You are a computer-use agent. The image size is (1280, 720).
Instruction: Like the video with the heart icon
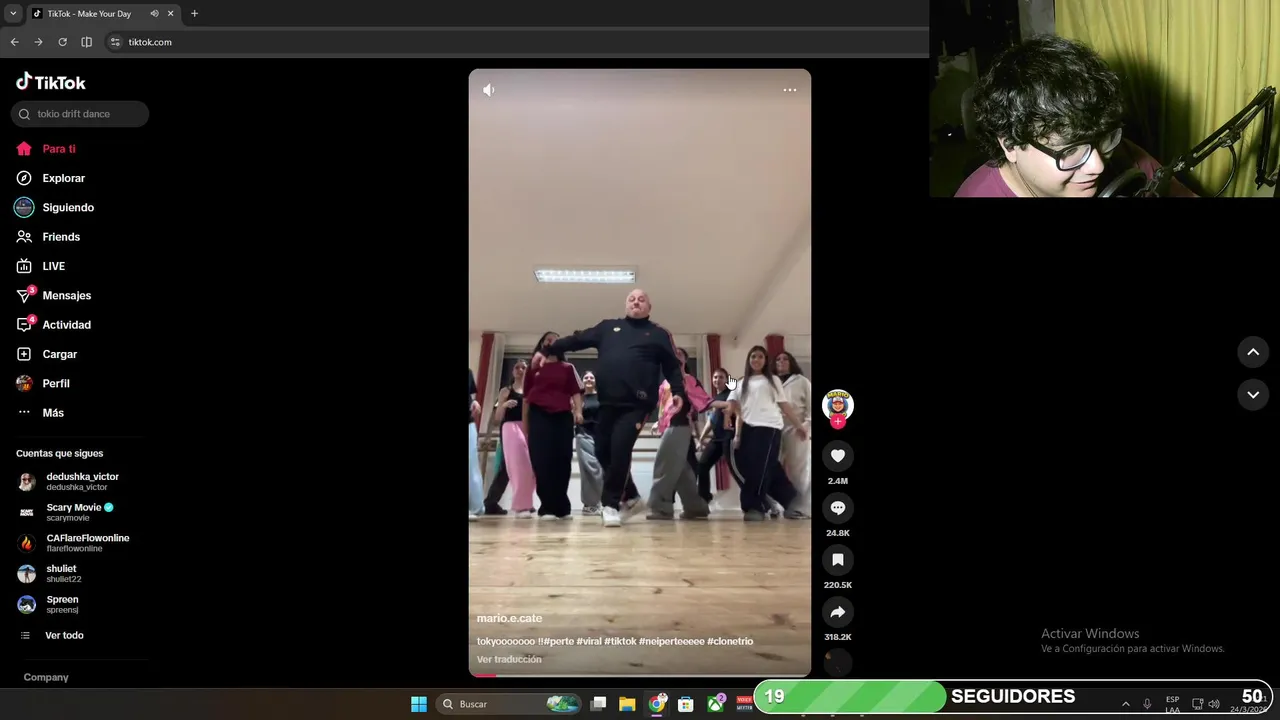point(838,456)
